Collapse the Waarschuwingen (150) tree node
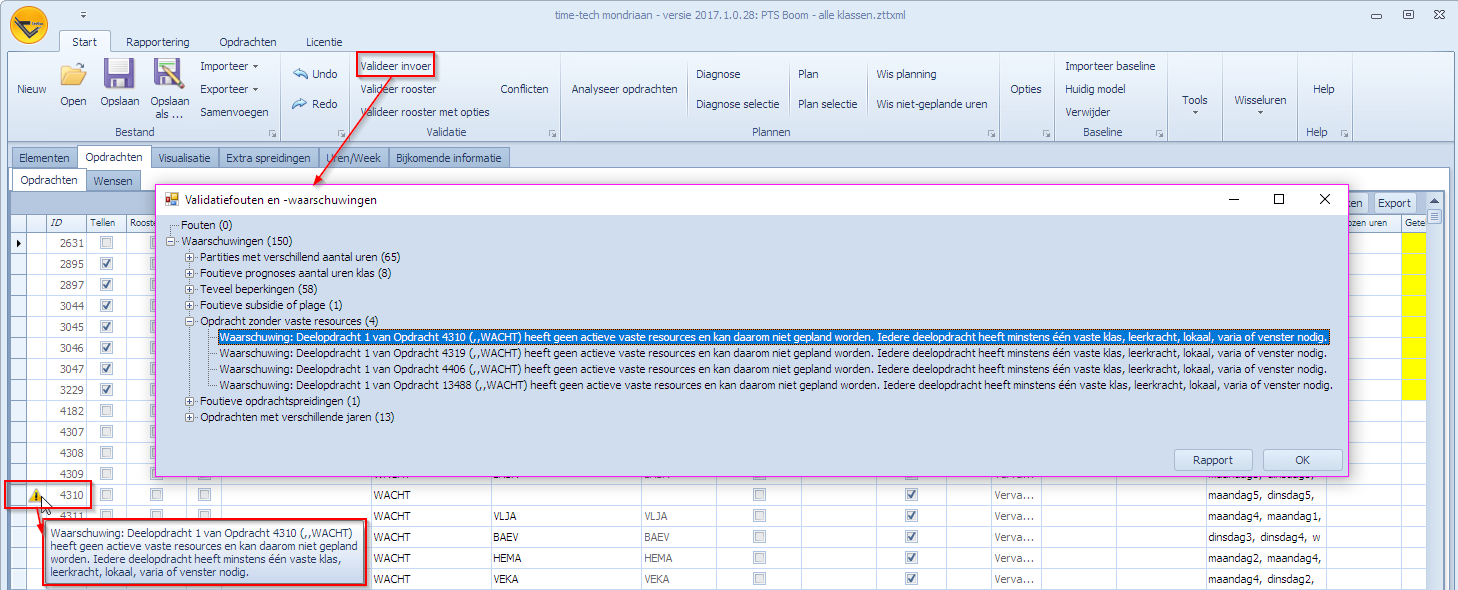The width and height of the screenshot is (1458, 590). (172, 242)
